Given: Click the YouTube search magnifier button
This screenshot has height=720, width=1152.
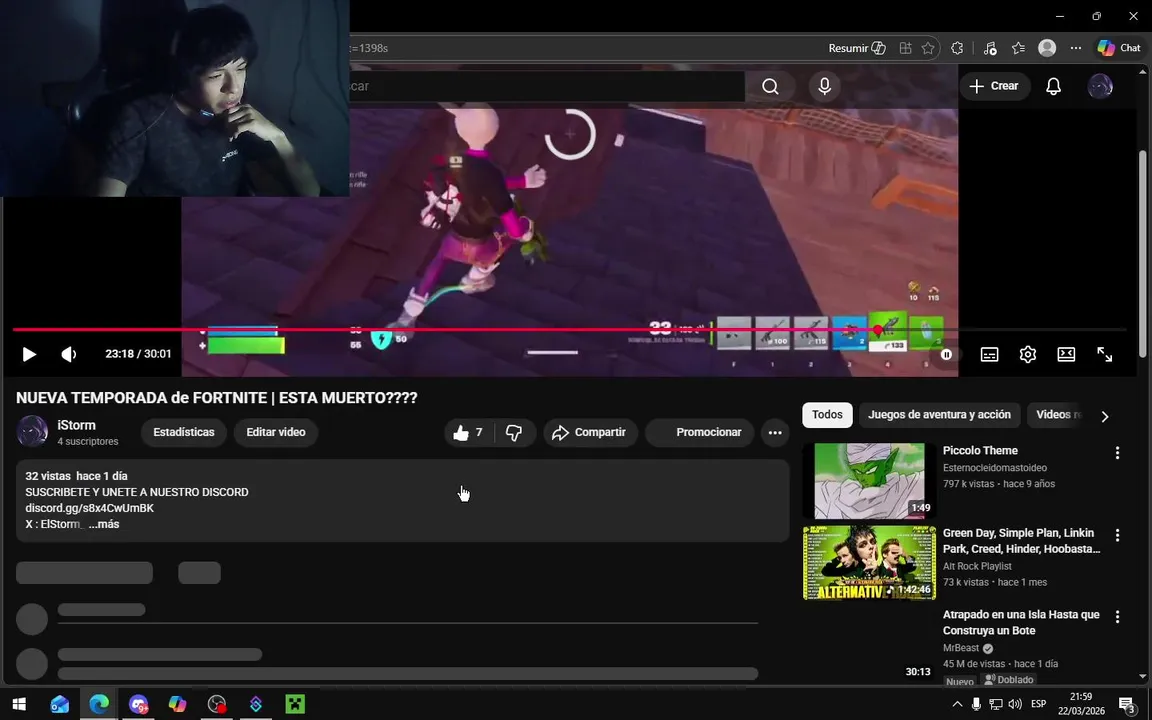Looking at the screenshot, I should [770, 86].
